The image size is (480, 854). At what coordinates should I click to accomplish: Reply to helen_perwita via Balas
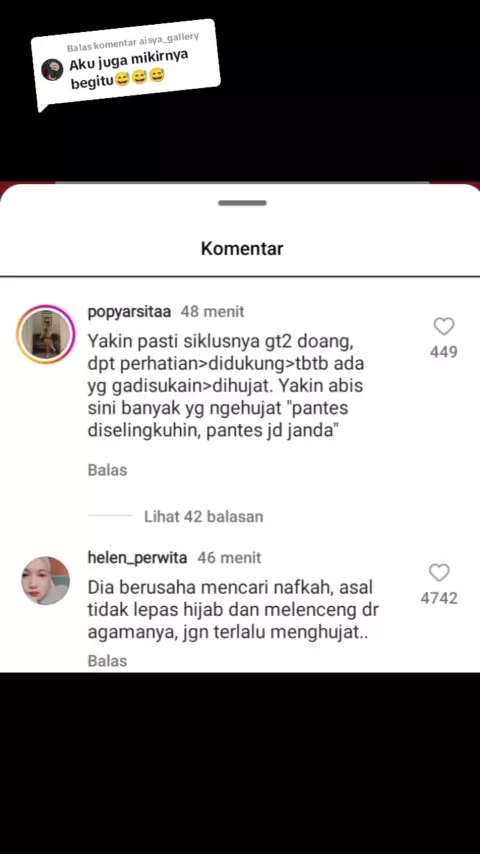click(107, 661)
